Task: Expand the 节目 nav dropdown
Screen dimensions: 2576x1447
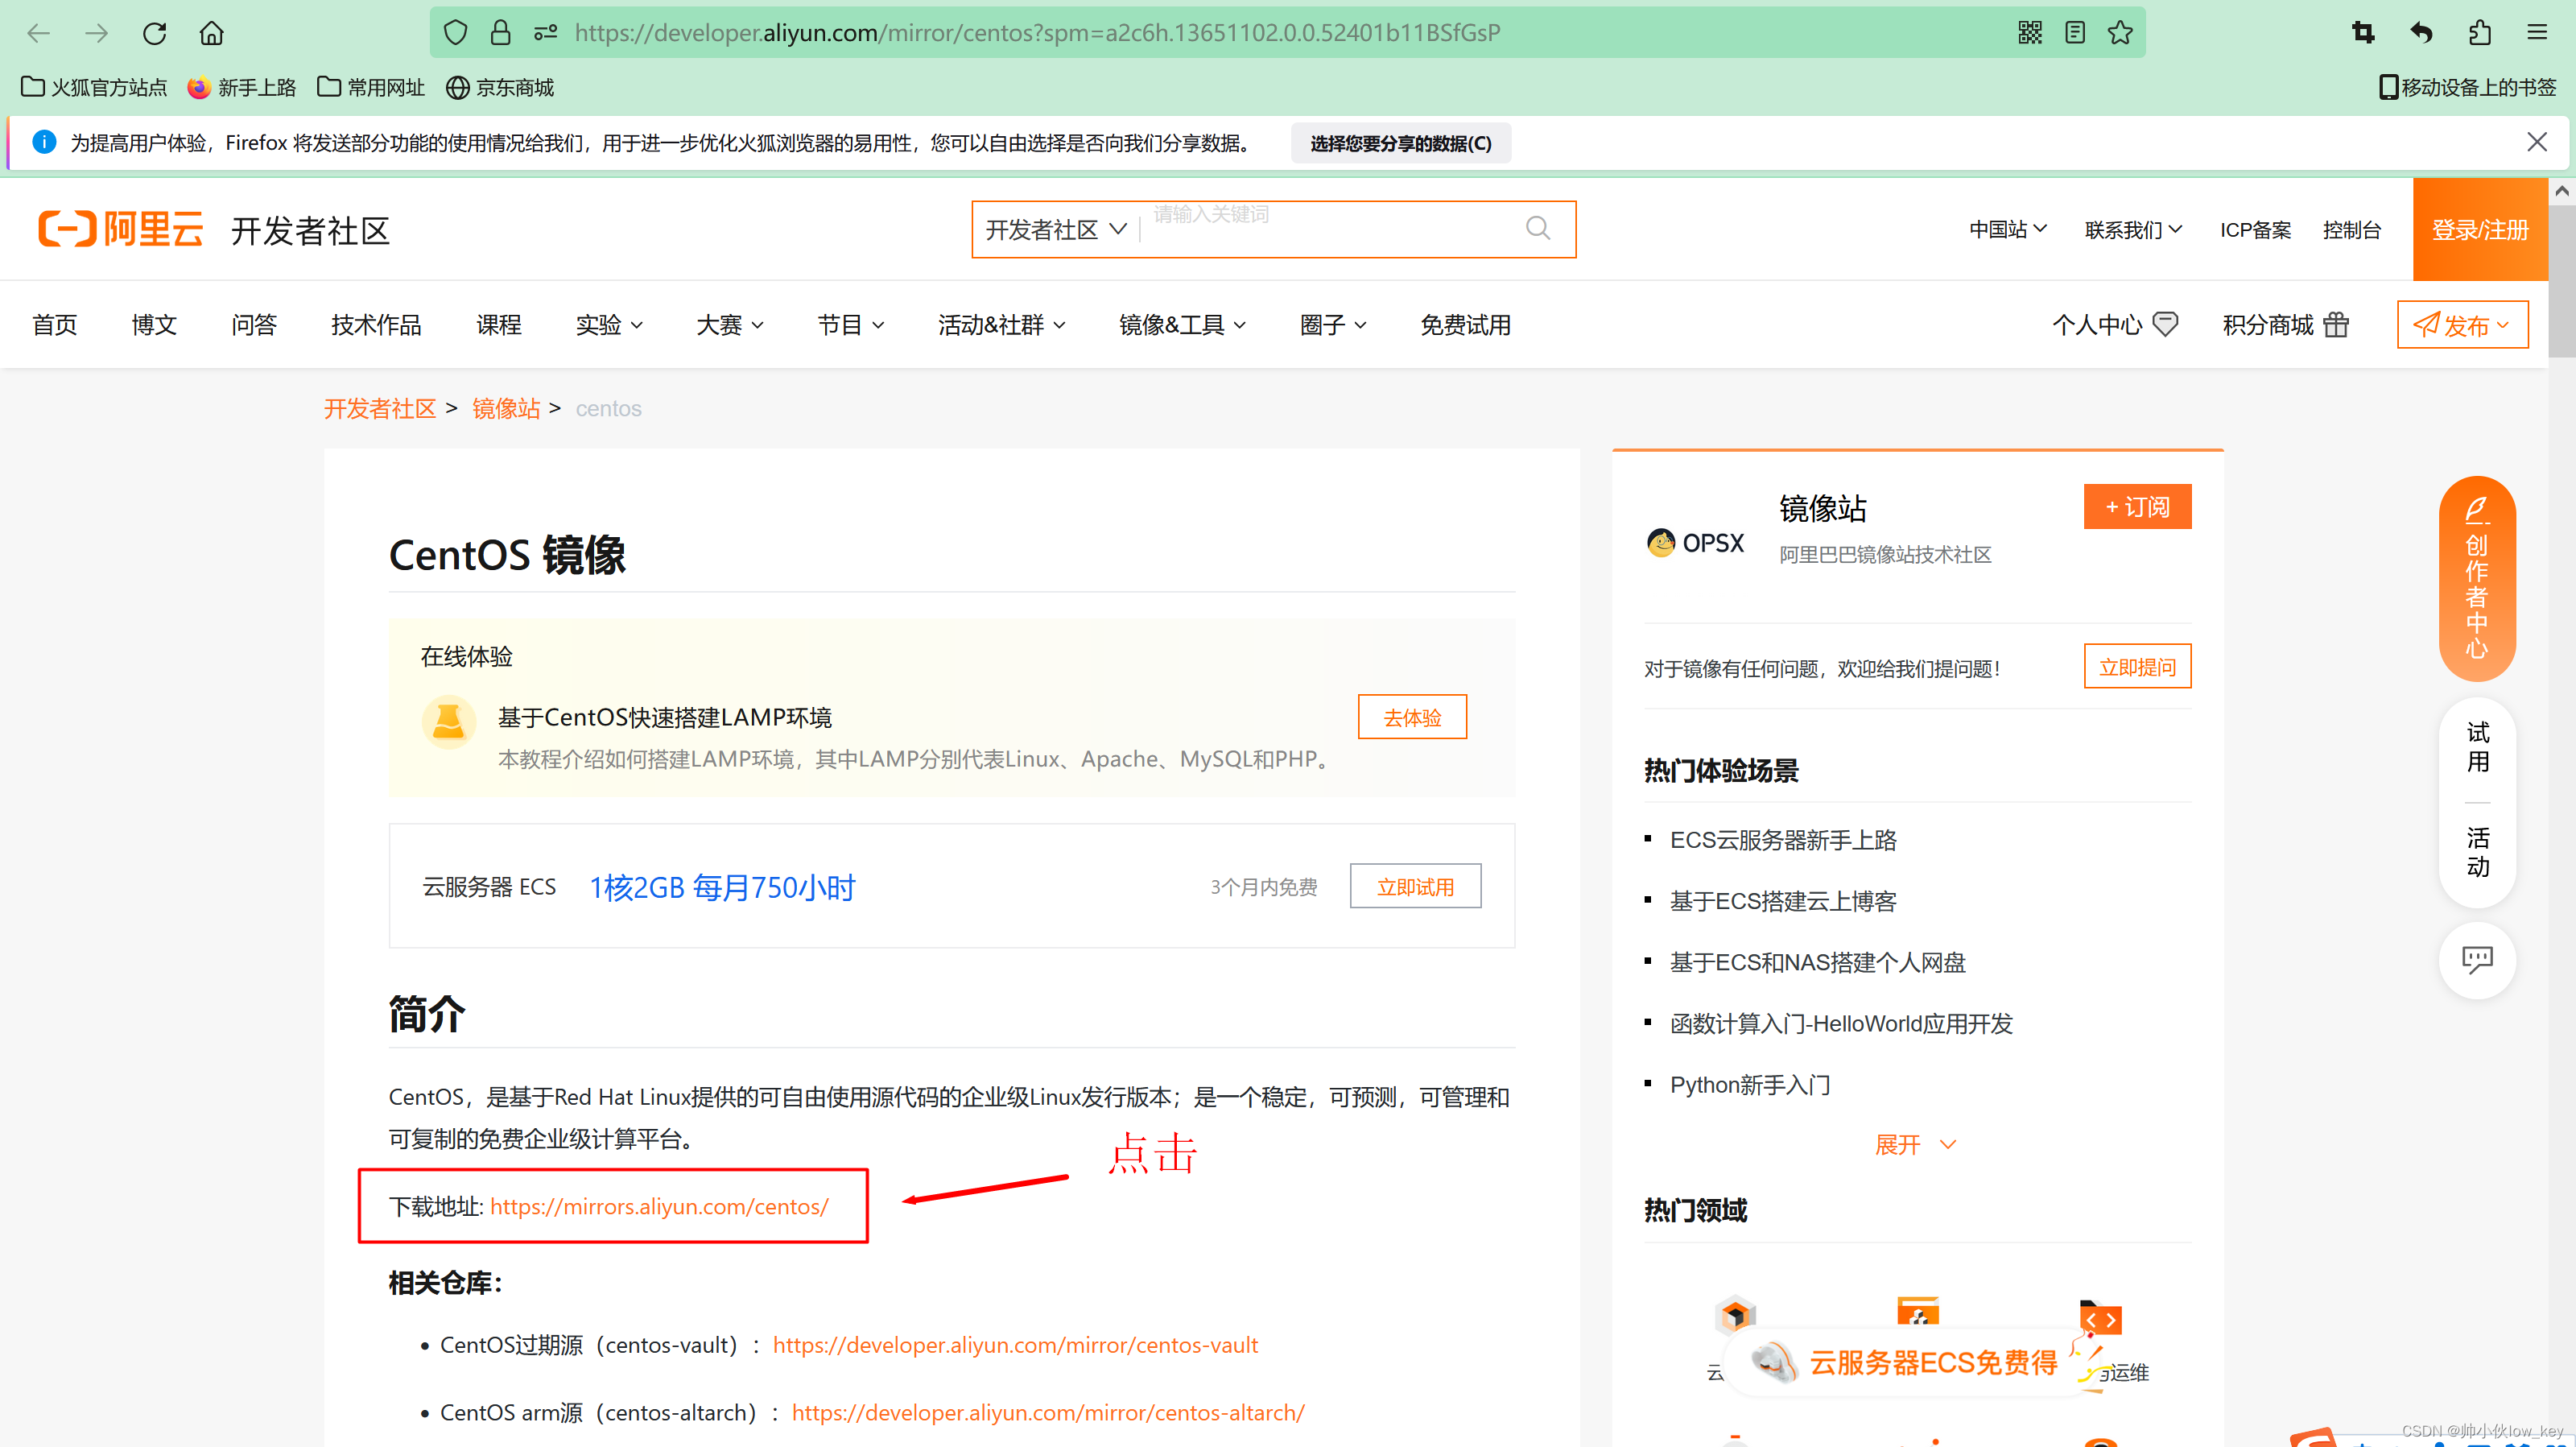Action: (851, 324)
